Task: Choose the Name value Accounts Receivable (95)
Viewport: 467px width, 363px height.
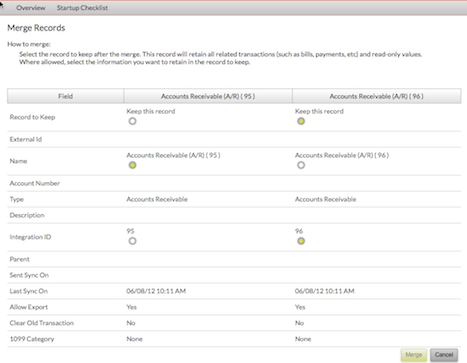Action: [132, 165]
